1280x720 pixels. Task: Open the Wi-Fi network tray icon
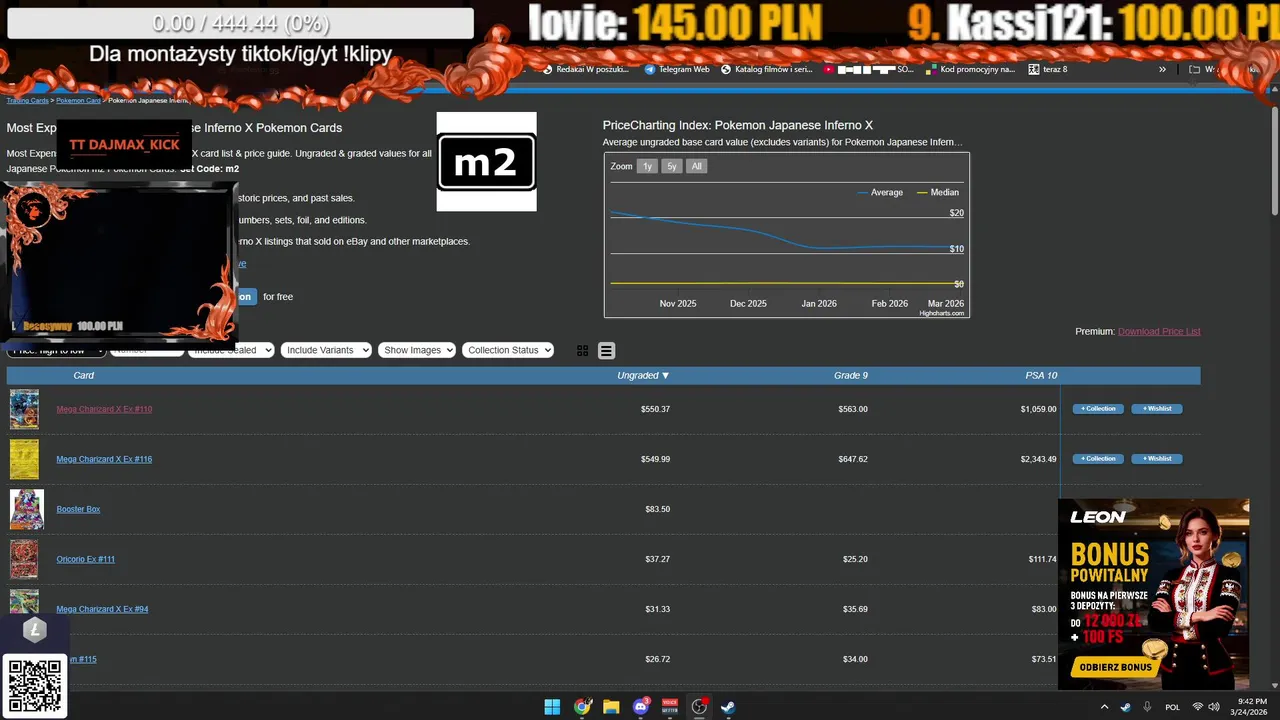click(1198, 707)
